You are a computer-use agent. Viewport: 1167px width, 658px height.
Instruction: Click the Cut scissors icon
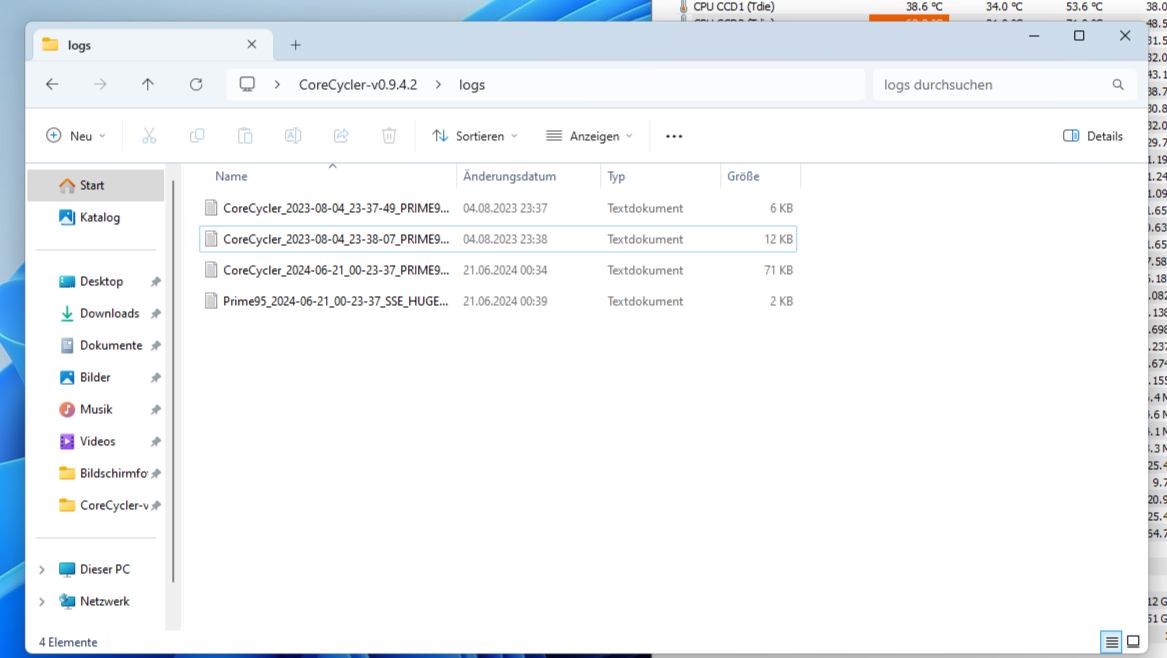pos(149,136)
